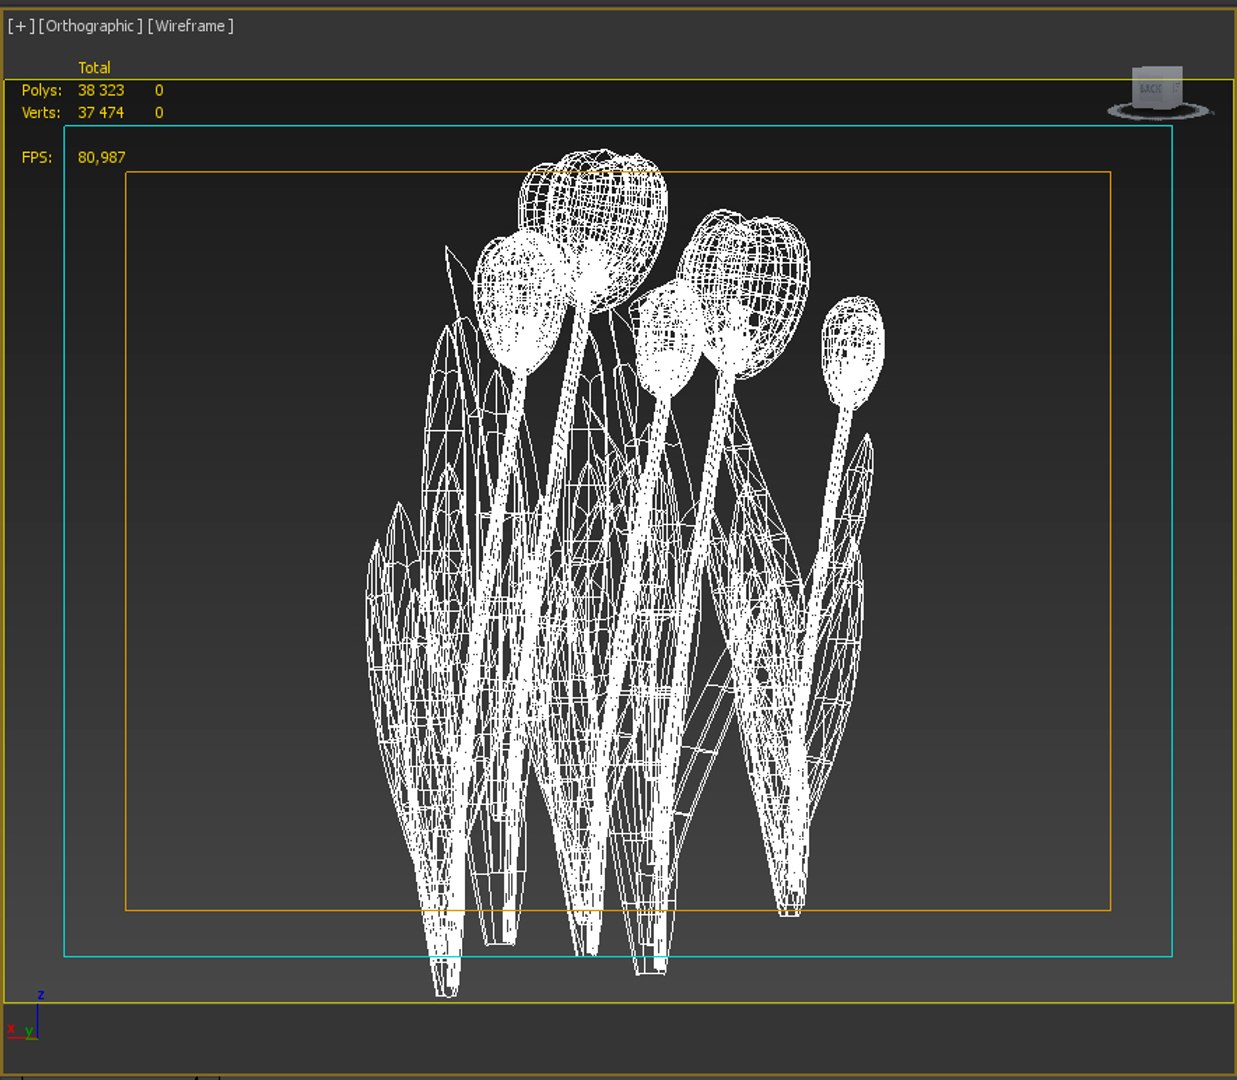The width and height of the screenshot is (1237, 1080).
Task: Select the FPS value 80,987
Action: tap(102, 158)
